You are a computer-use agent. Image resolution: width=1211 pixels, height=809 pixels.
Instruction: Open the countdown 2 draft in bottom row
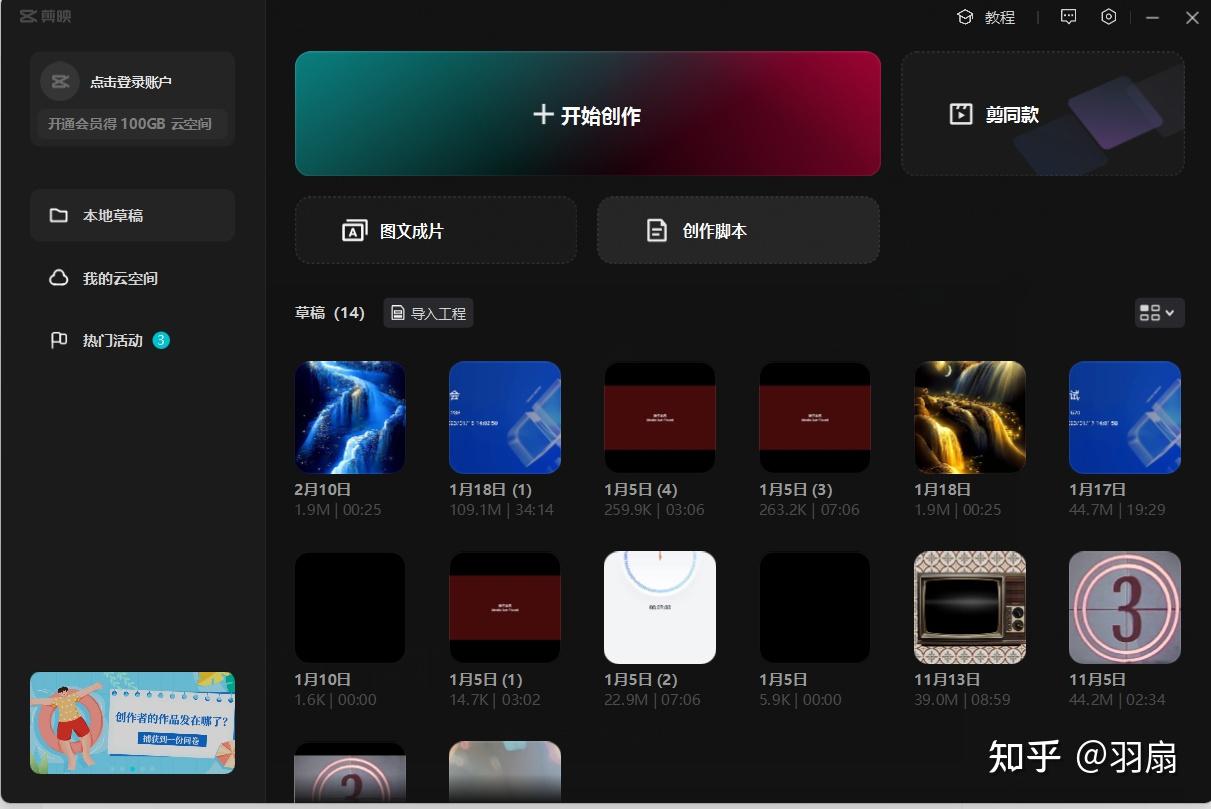[350, 771]
